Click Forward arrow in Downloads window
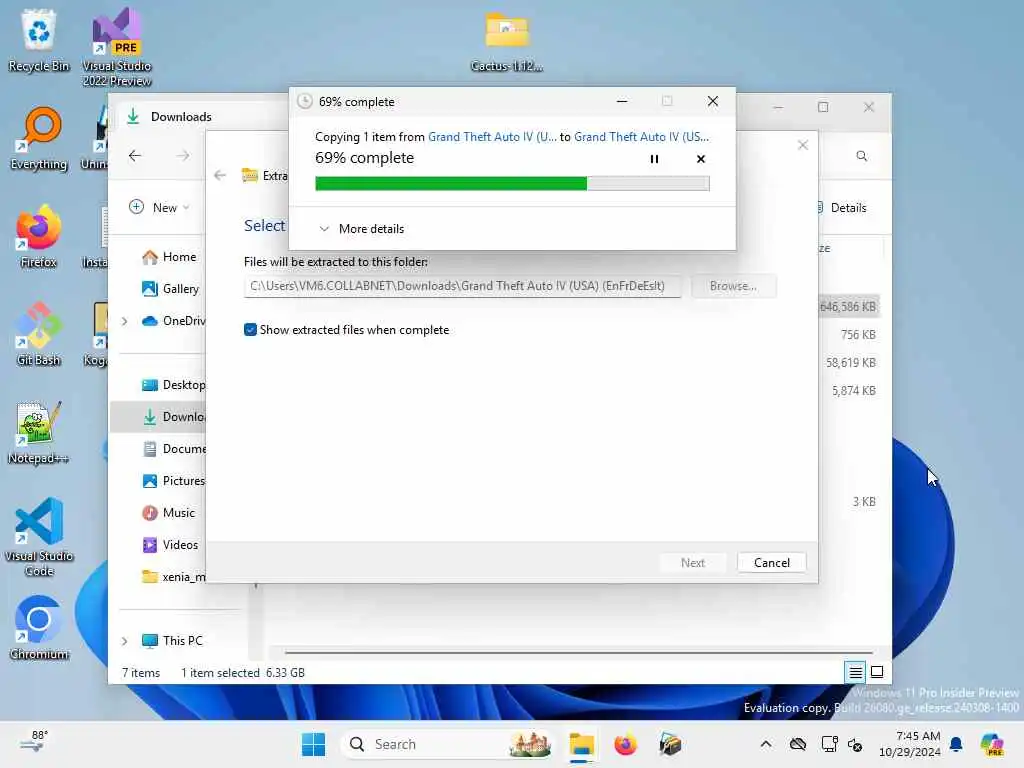 [183, 155]
